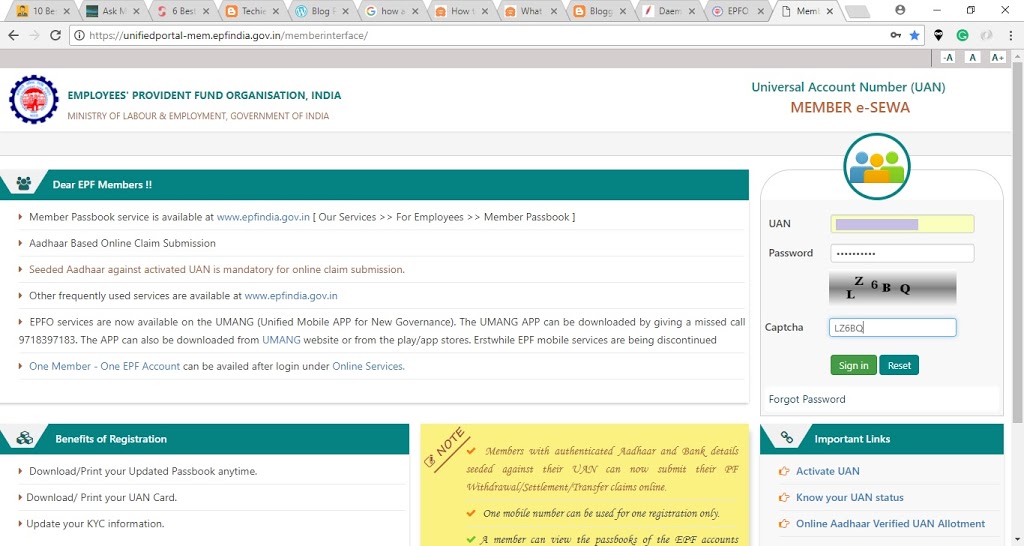This screenshot has height=546, width=1024.
Task: Click the members group avatar icon
Action: click(x=876, y=166)
